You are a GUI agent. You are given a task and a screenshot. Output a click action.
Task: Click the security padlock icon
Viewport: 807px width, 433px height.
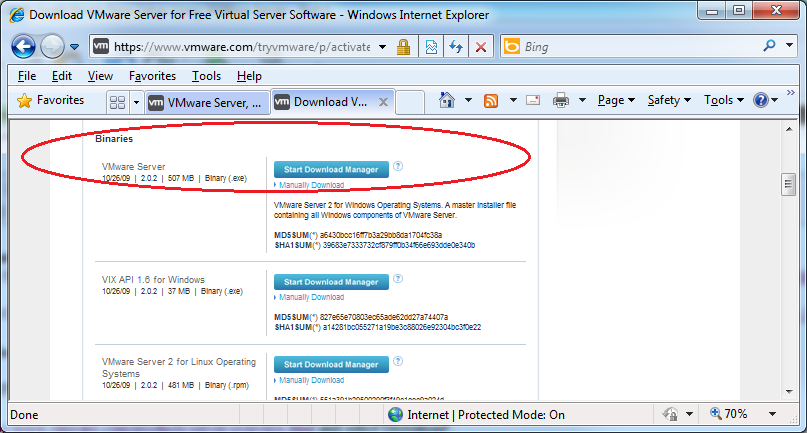[x=404, y=47]
